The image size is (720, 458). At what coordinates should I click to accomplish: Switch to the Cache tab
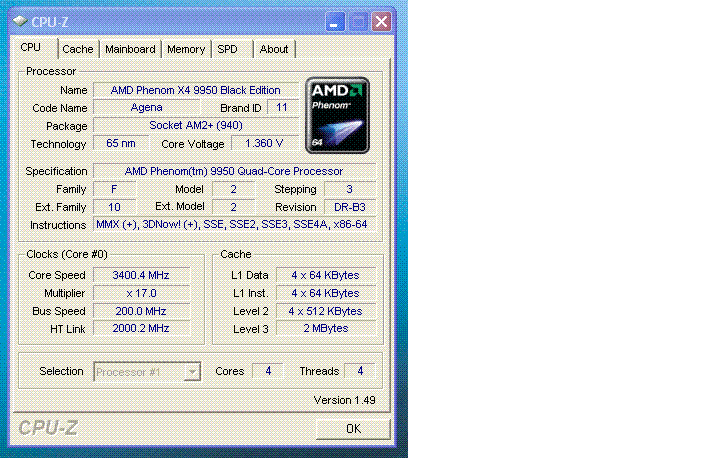tap(78, 49)
